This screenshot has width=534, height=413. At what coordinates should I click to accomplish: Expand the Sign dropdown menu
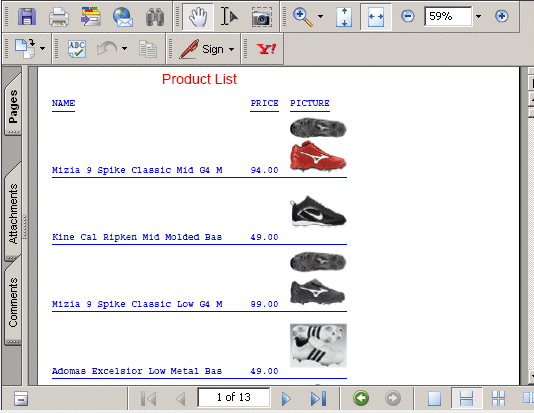coord(232,50)
